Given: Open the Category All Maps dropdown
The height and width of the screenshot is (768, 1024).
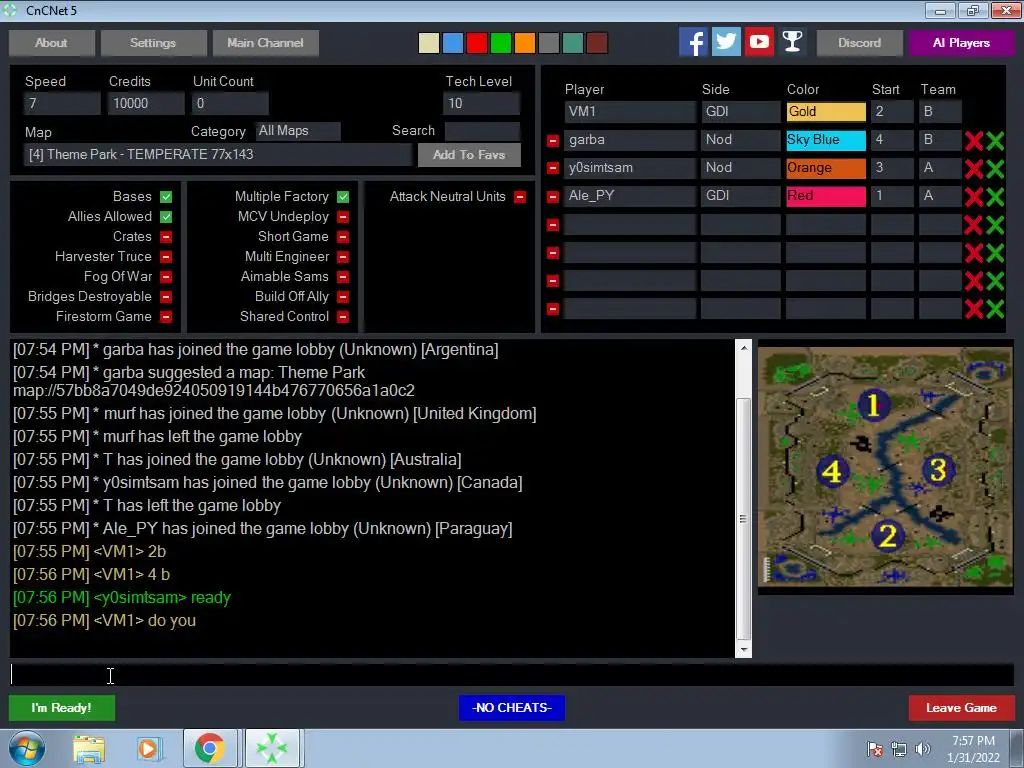Looking at the screenshot, I should click(x=298, y=131).
